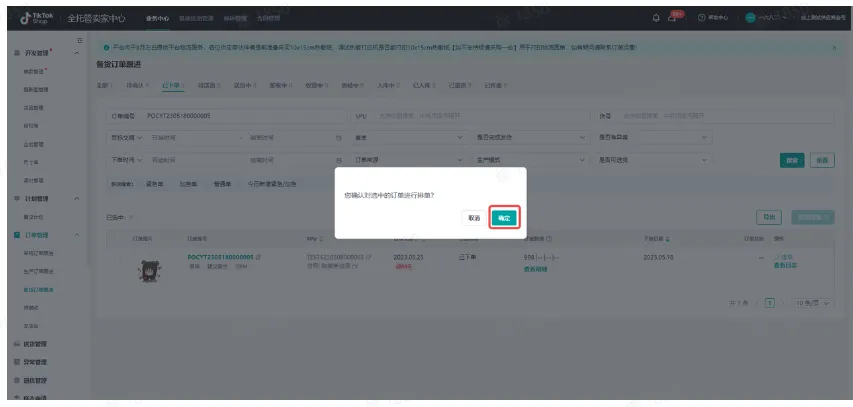Open the 首单 dropdown
853x407 pixels.
click(409, 138)
